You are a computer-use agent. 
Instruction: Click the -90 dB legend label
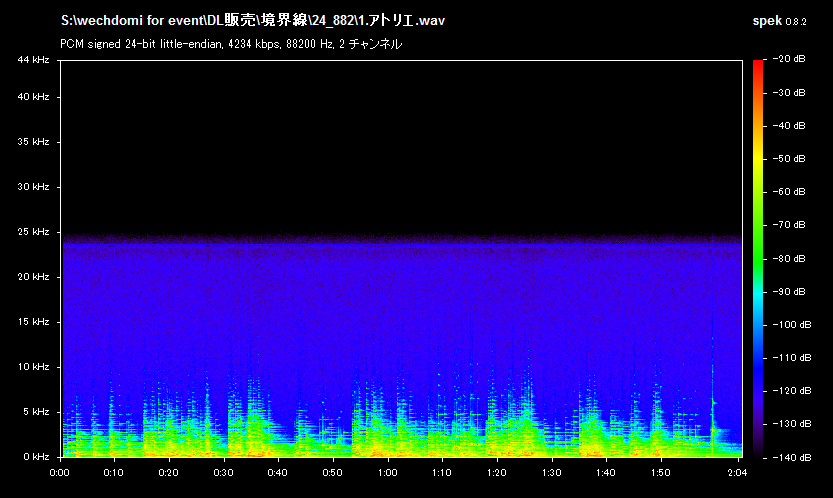(x=789, y=291)
